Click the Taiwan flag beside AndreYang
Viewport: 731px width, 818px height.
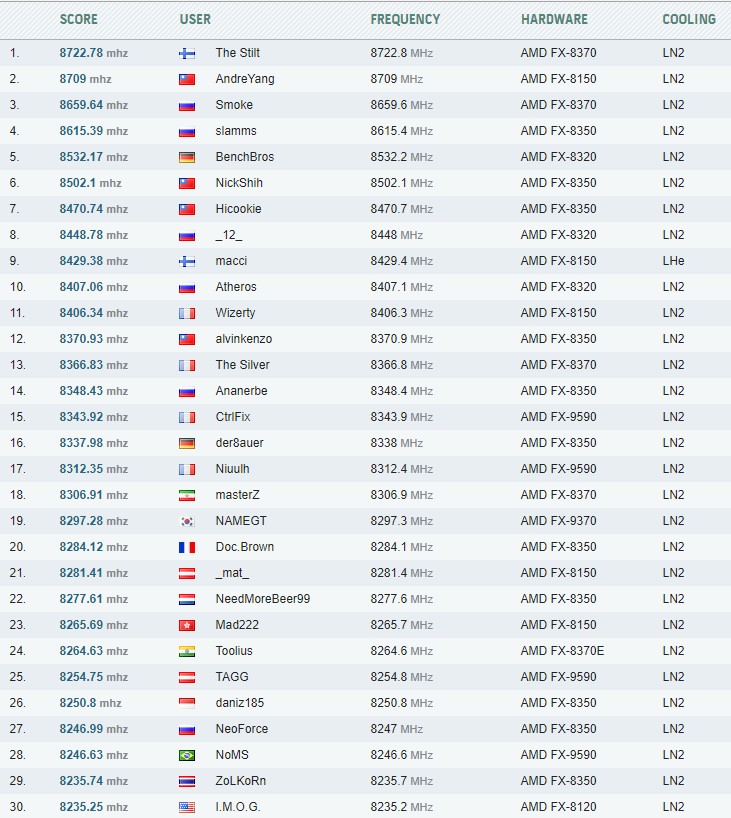187,79
